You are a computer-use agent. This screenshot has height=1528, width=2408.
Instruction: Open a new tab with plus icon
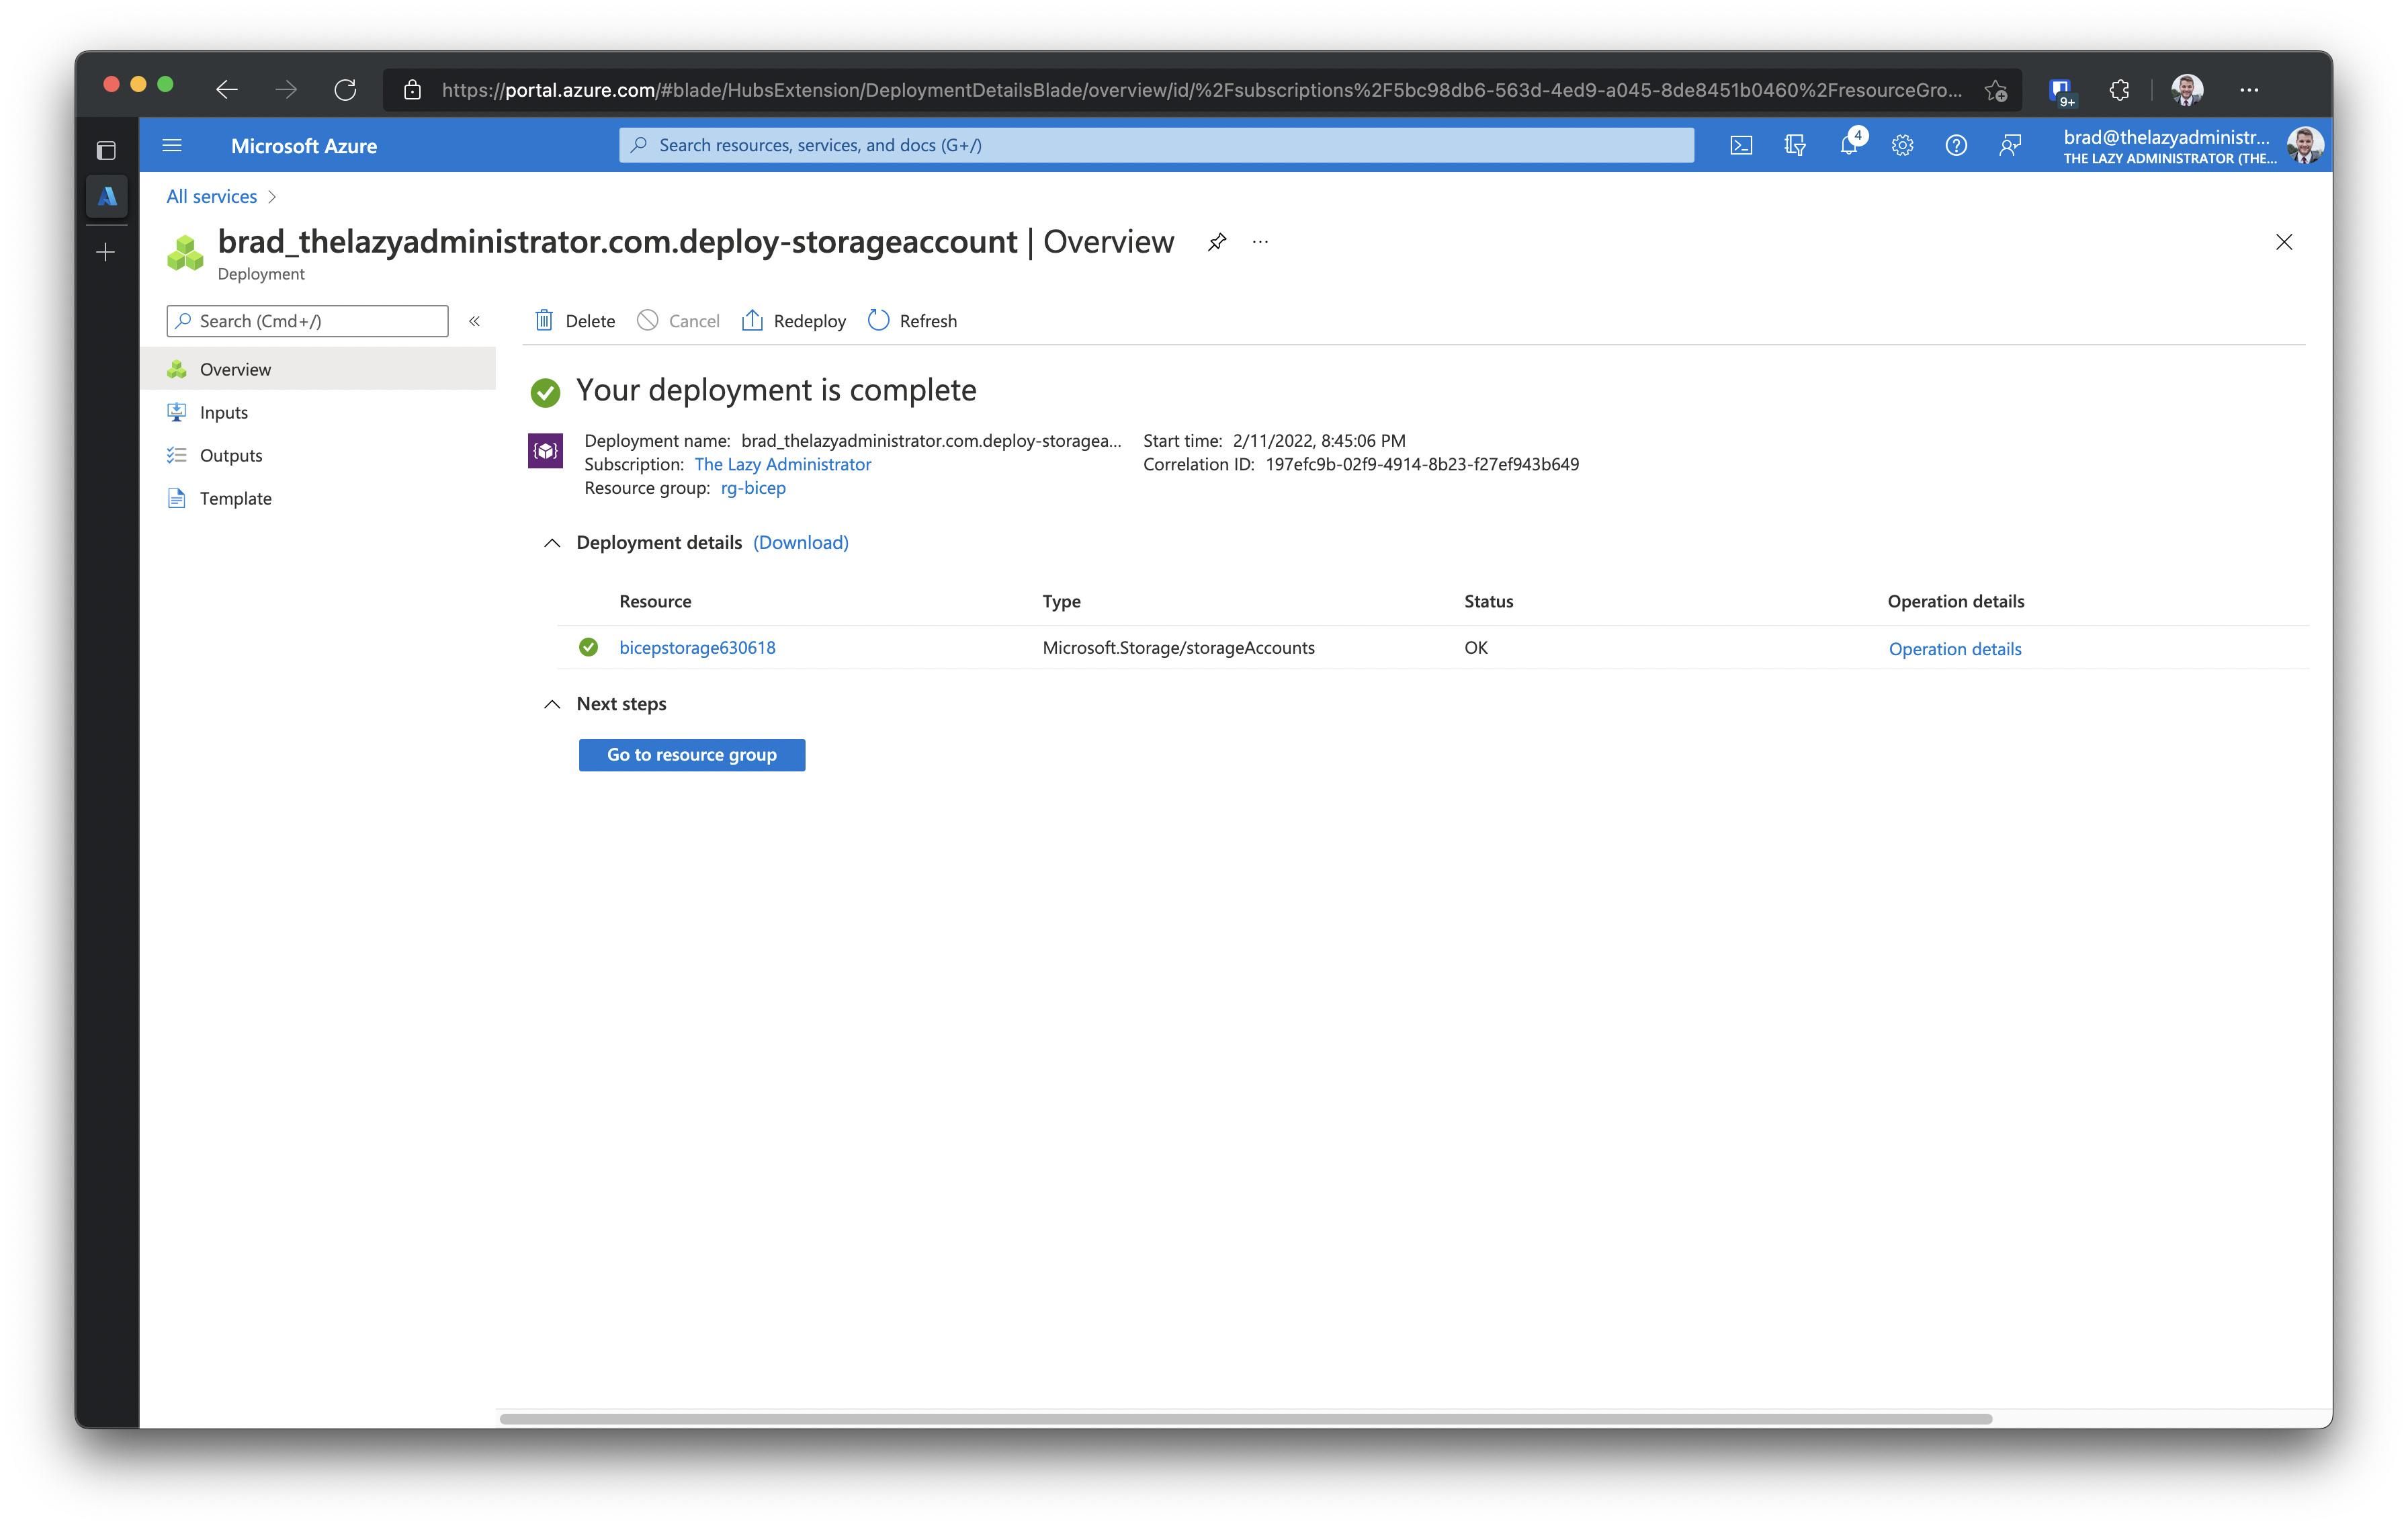tap(106, 252)
